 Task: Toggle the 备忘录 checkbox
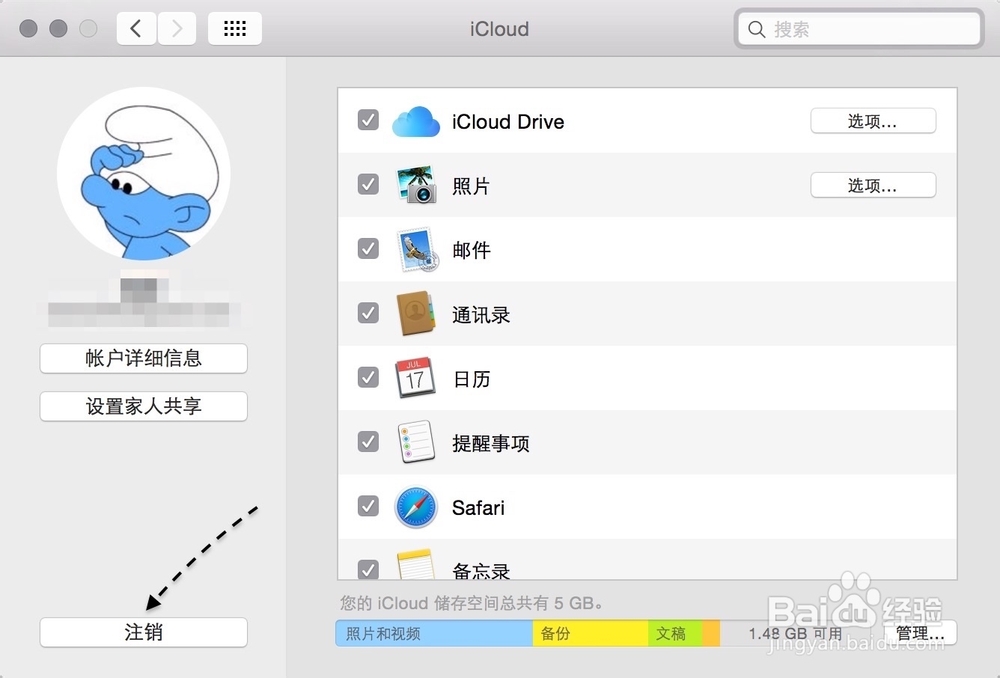point(368,569)
